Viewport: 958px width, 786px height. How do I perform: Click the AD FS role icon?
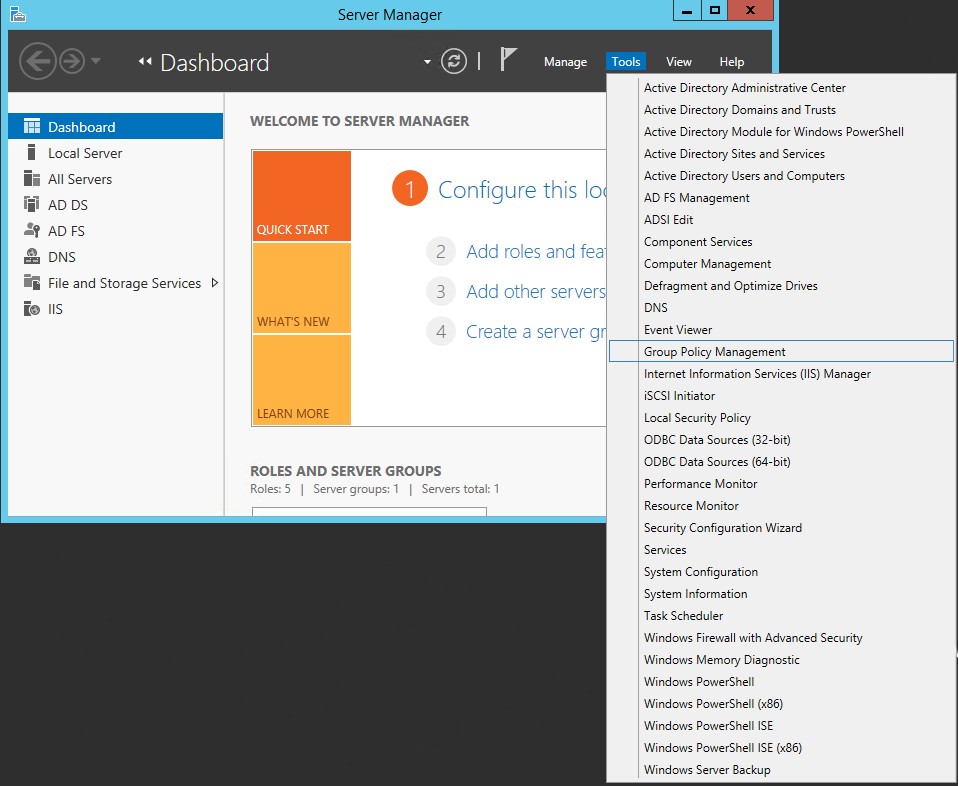(32, 231)
